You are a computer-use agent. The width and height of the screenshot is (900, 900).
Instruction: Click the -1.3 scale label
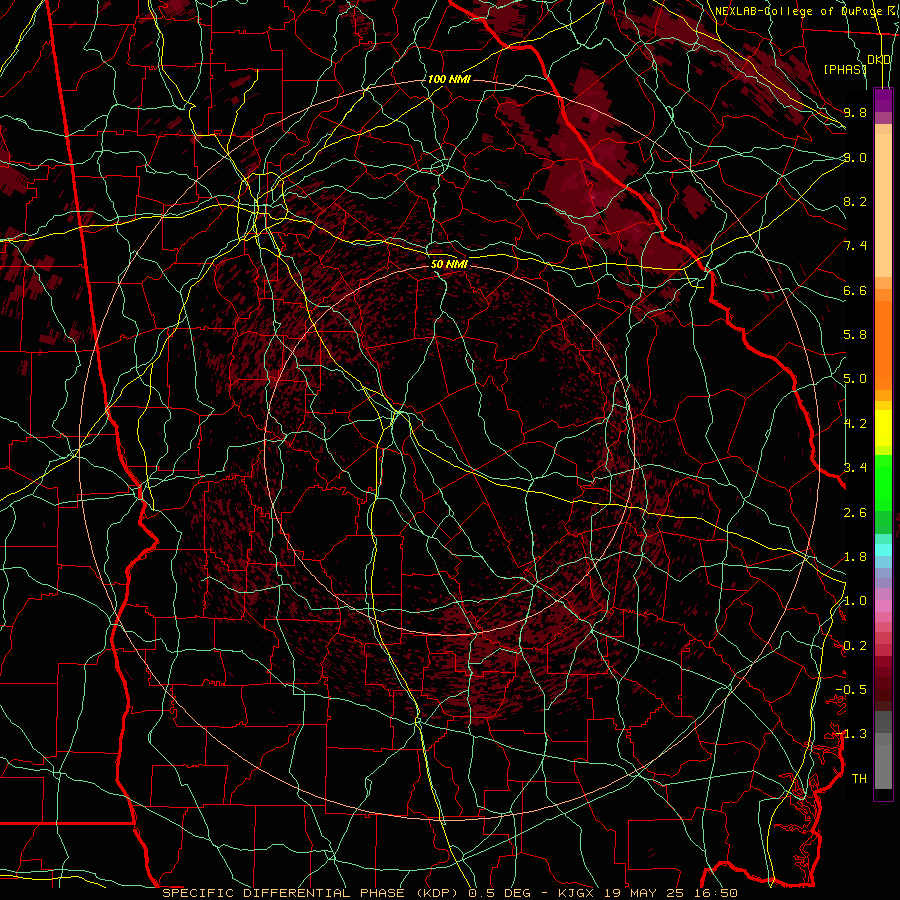coord(851,734)
